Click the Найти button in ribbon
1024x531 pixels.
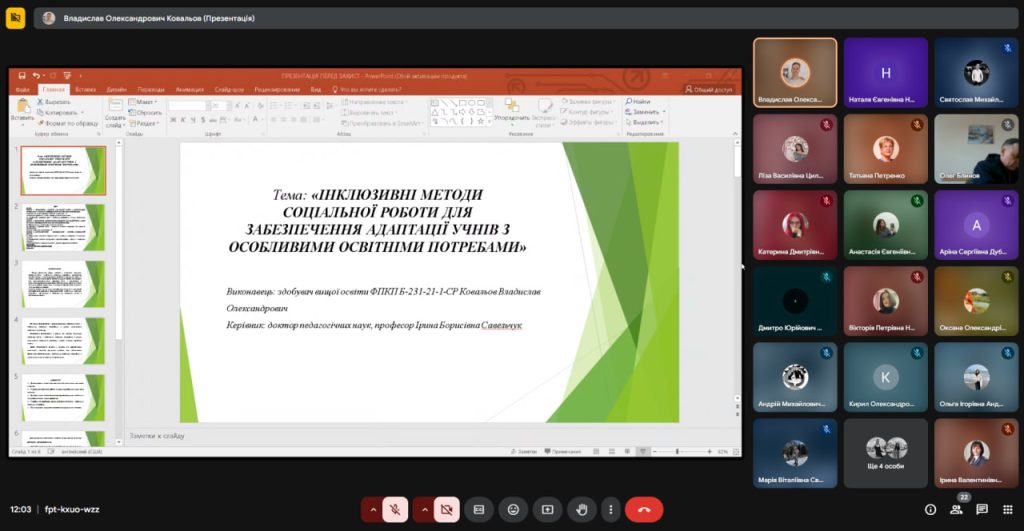coord(638,101)
